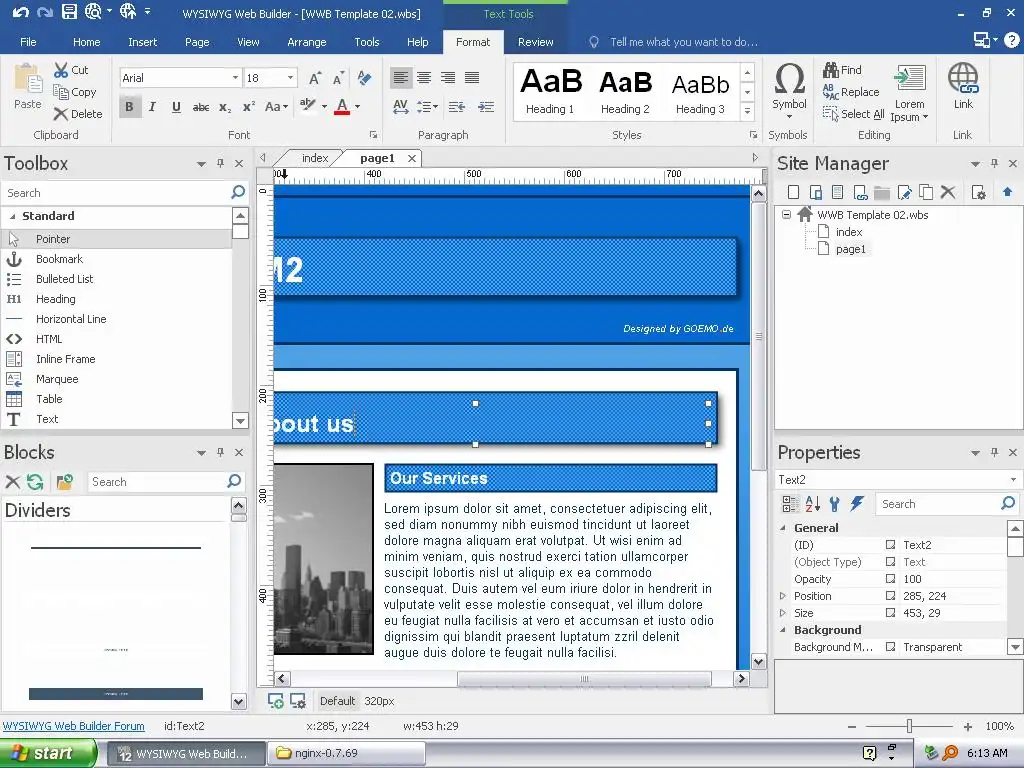This screenshot has width=1024, height=768.
Task: Open the font color dropdown arrow
Action: click(x=357, y=106)
